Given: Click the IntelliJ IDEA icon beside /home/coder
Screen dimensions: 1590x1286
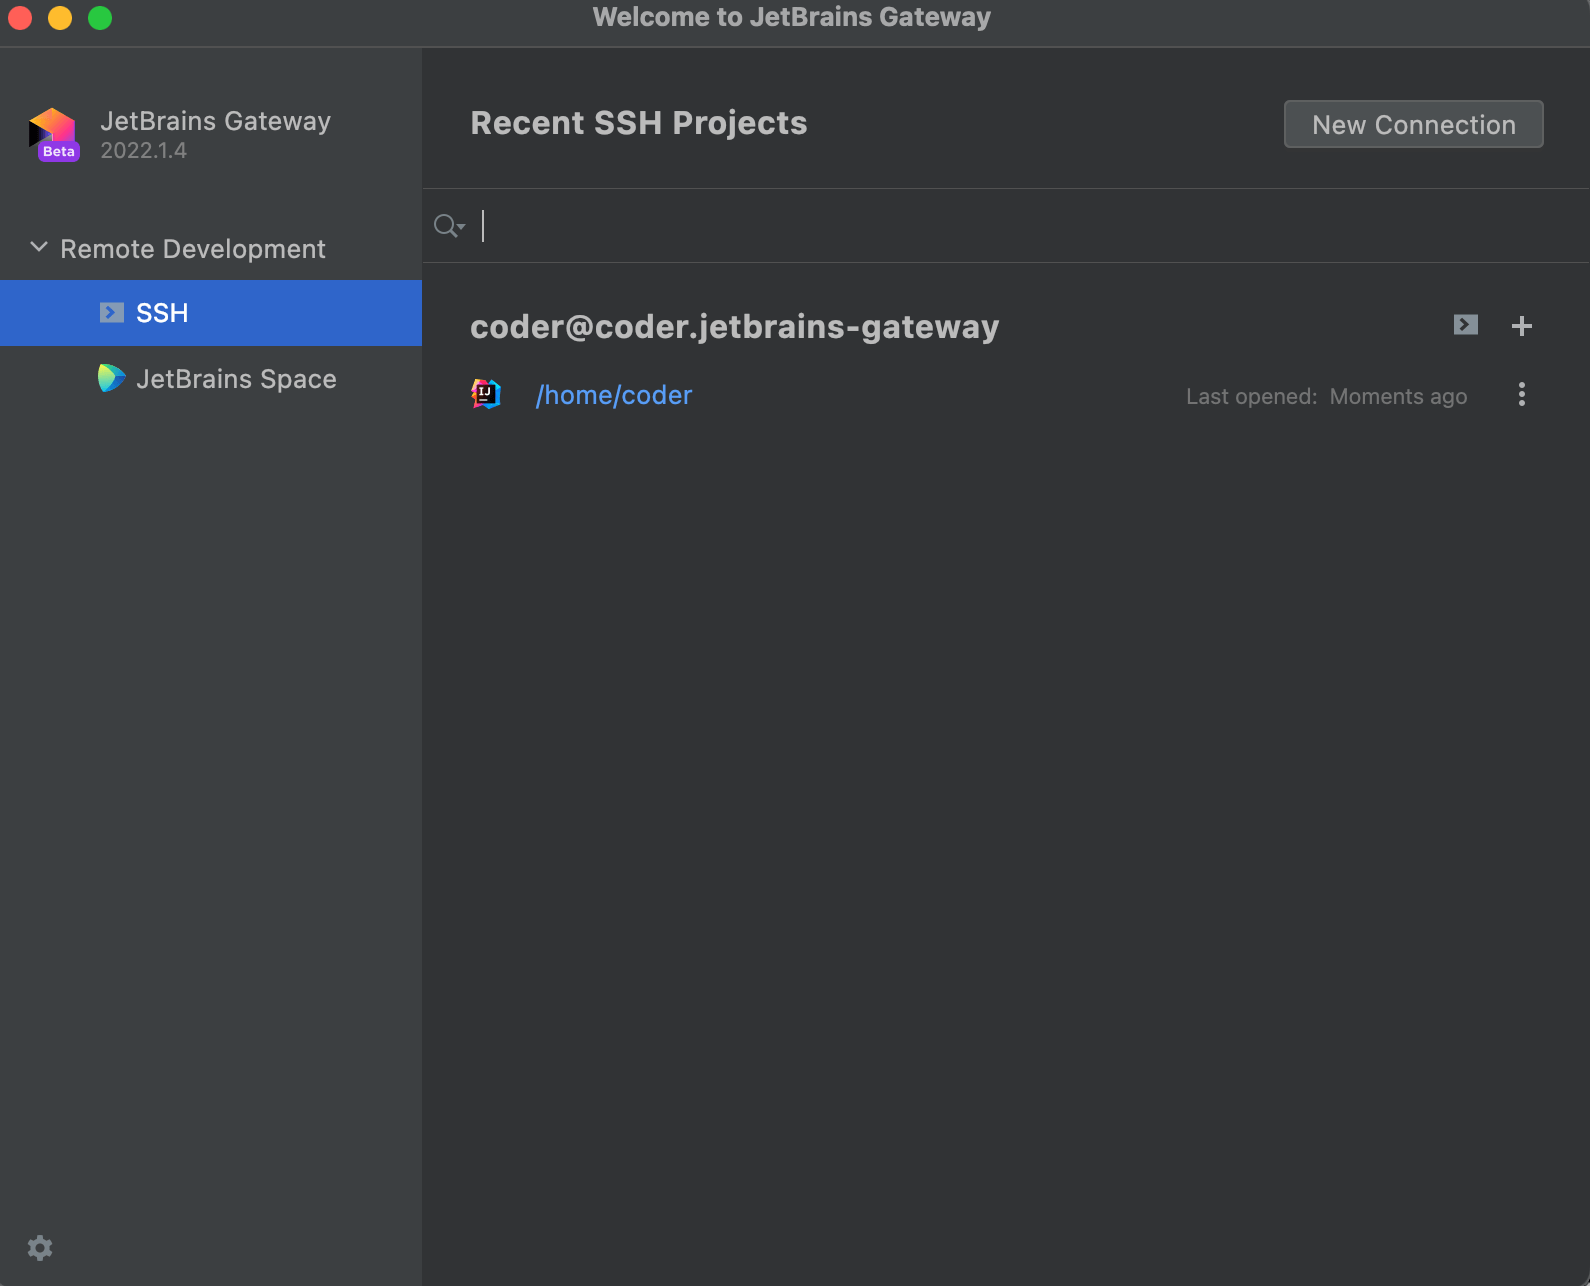Looking at the screenshot, I should point(486,394).
